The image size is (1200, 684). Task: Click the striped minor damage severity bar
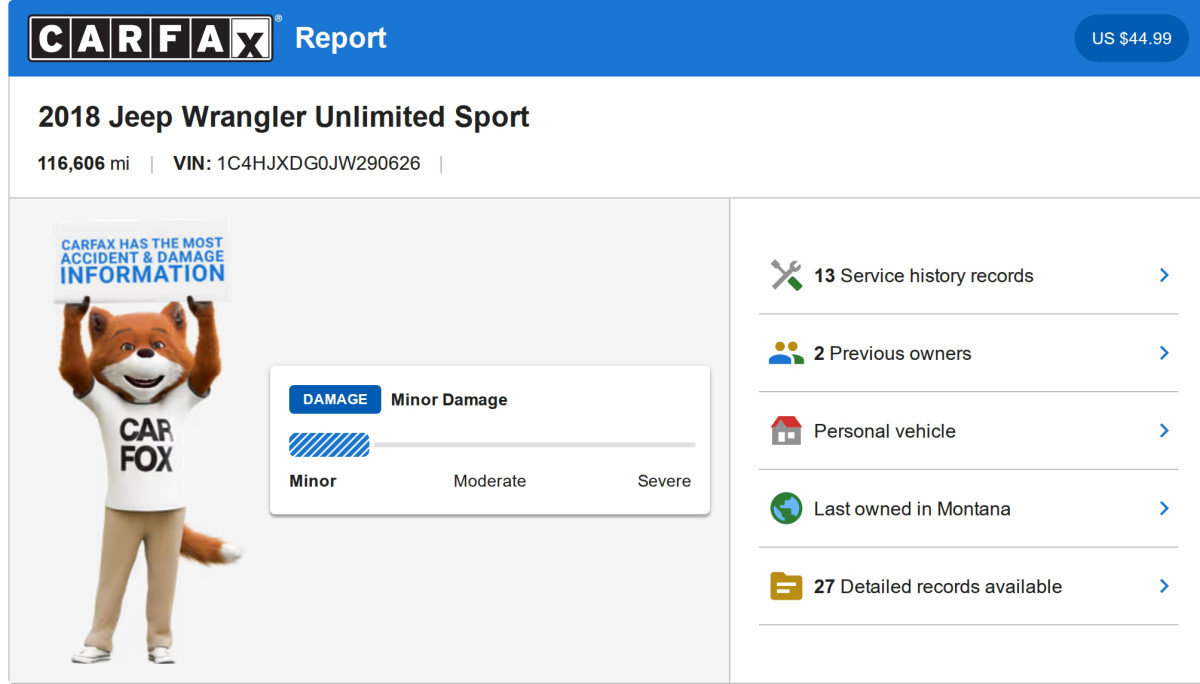[329, 445]
